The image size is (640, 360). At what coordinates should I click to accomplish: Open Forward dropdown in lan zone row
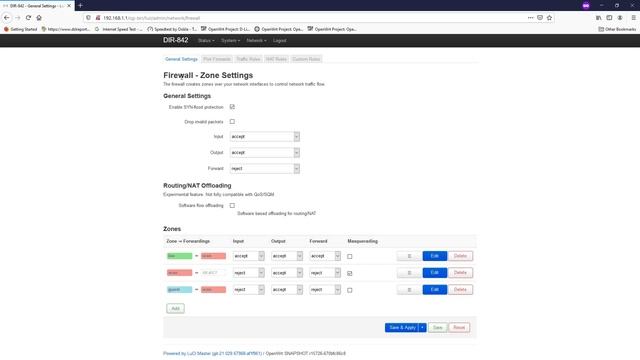point(325,256)
